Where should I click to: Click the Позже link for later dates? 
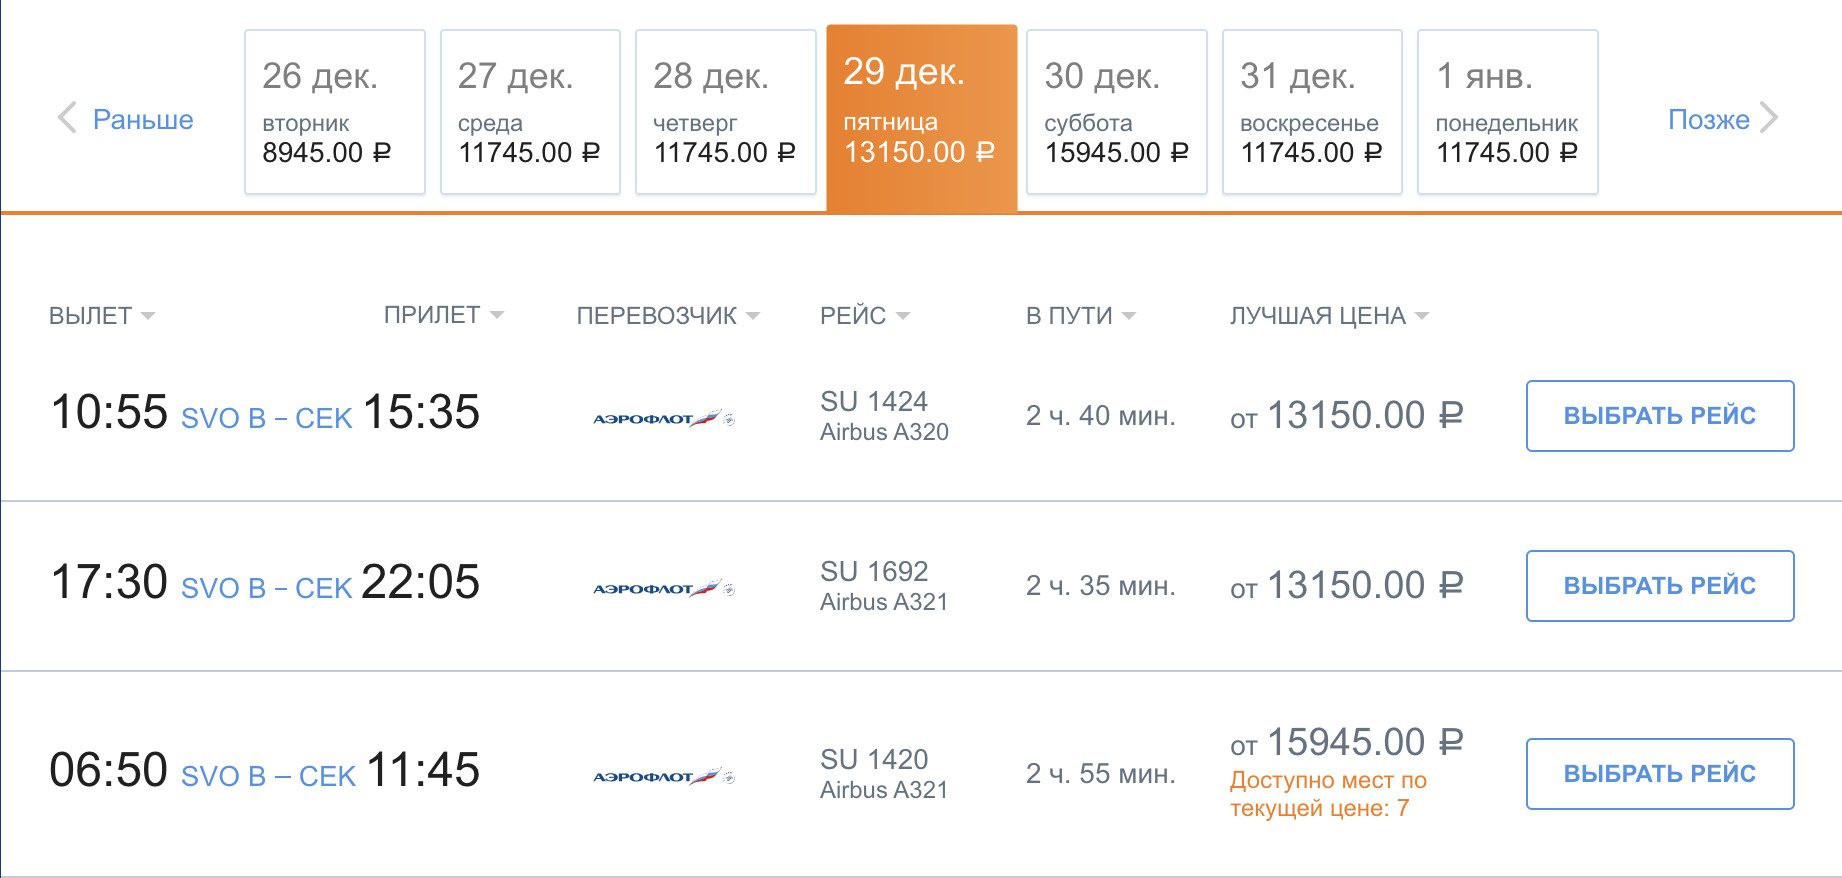coord(1708,120)
